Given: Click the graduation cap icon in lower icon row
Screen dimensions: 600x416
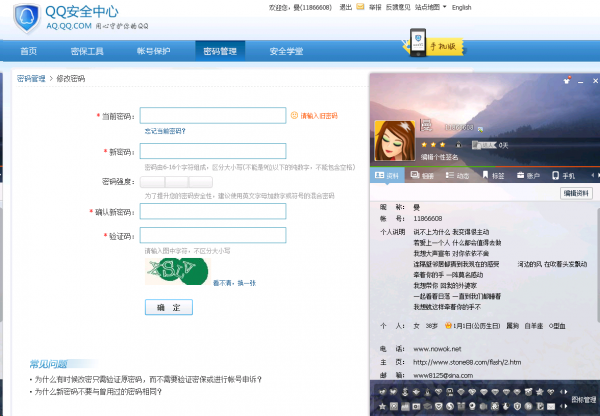Looking at the screenshot, I should point(427,406).
